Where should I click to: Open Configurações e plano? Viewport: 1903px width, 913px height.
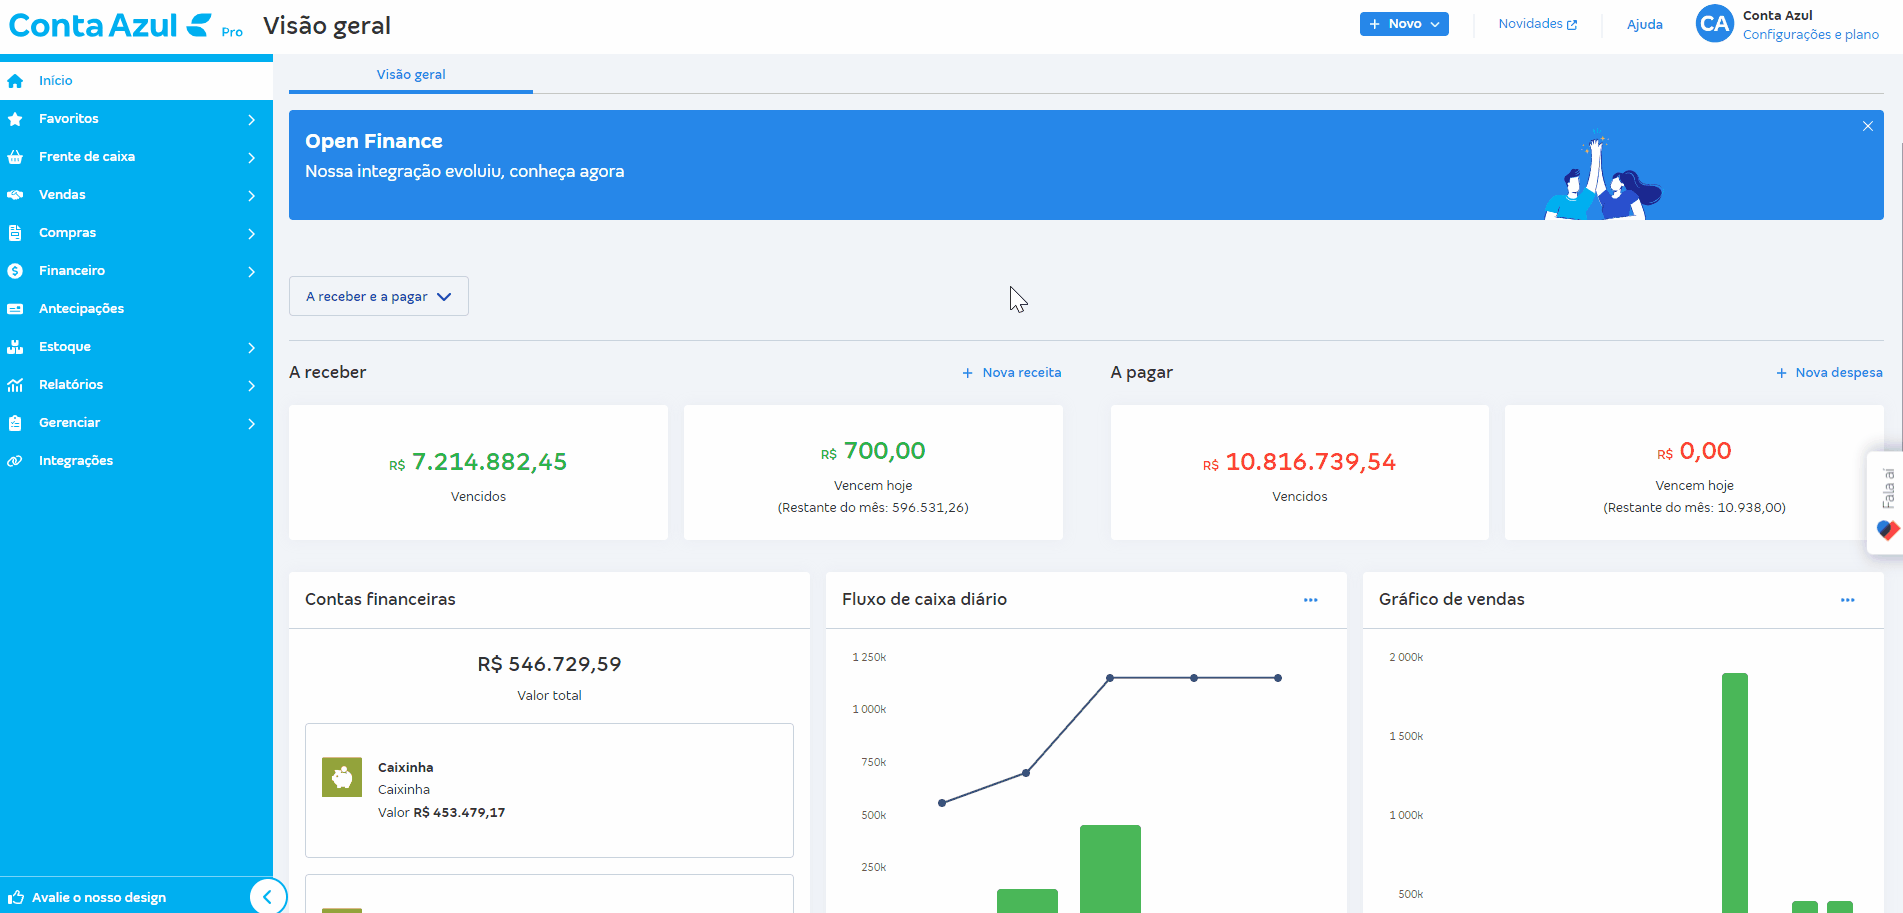coord(1811,34)
